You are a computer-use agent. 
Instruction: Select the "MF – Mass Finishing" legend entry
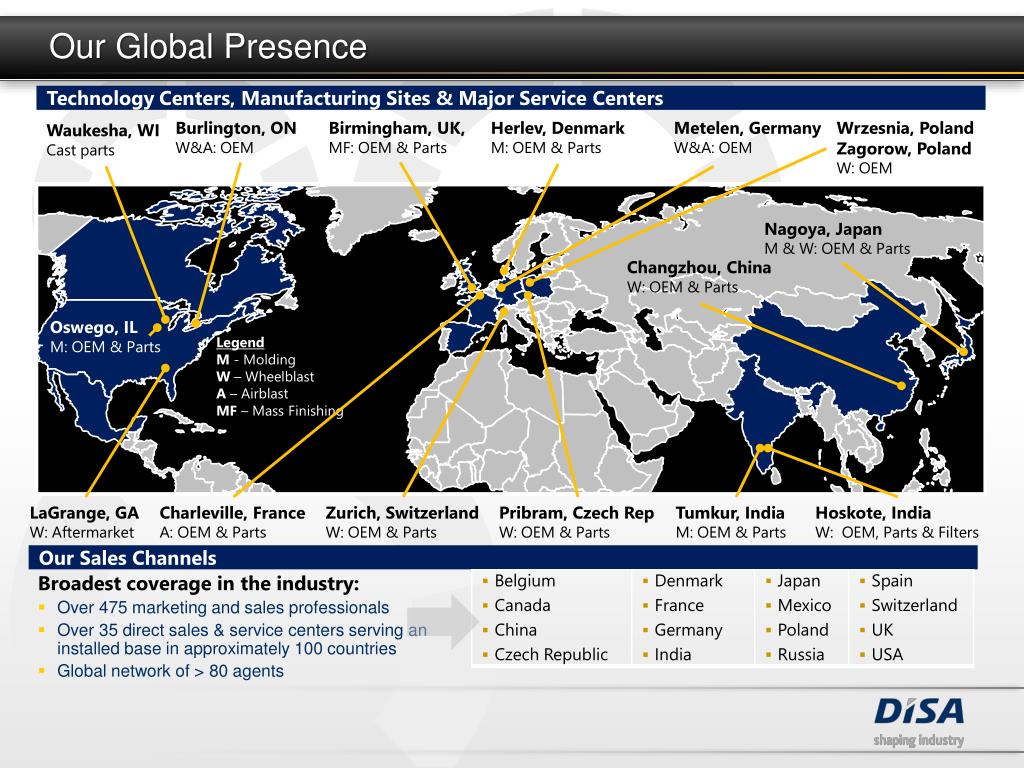coord(280,411)
